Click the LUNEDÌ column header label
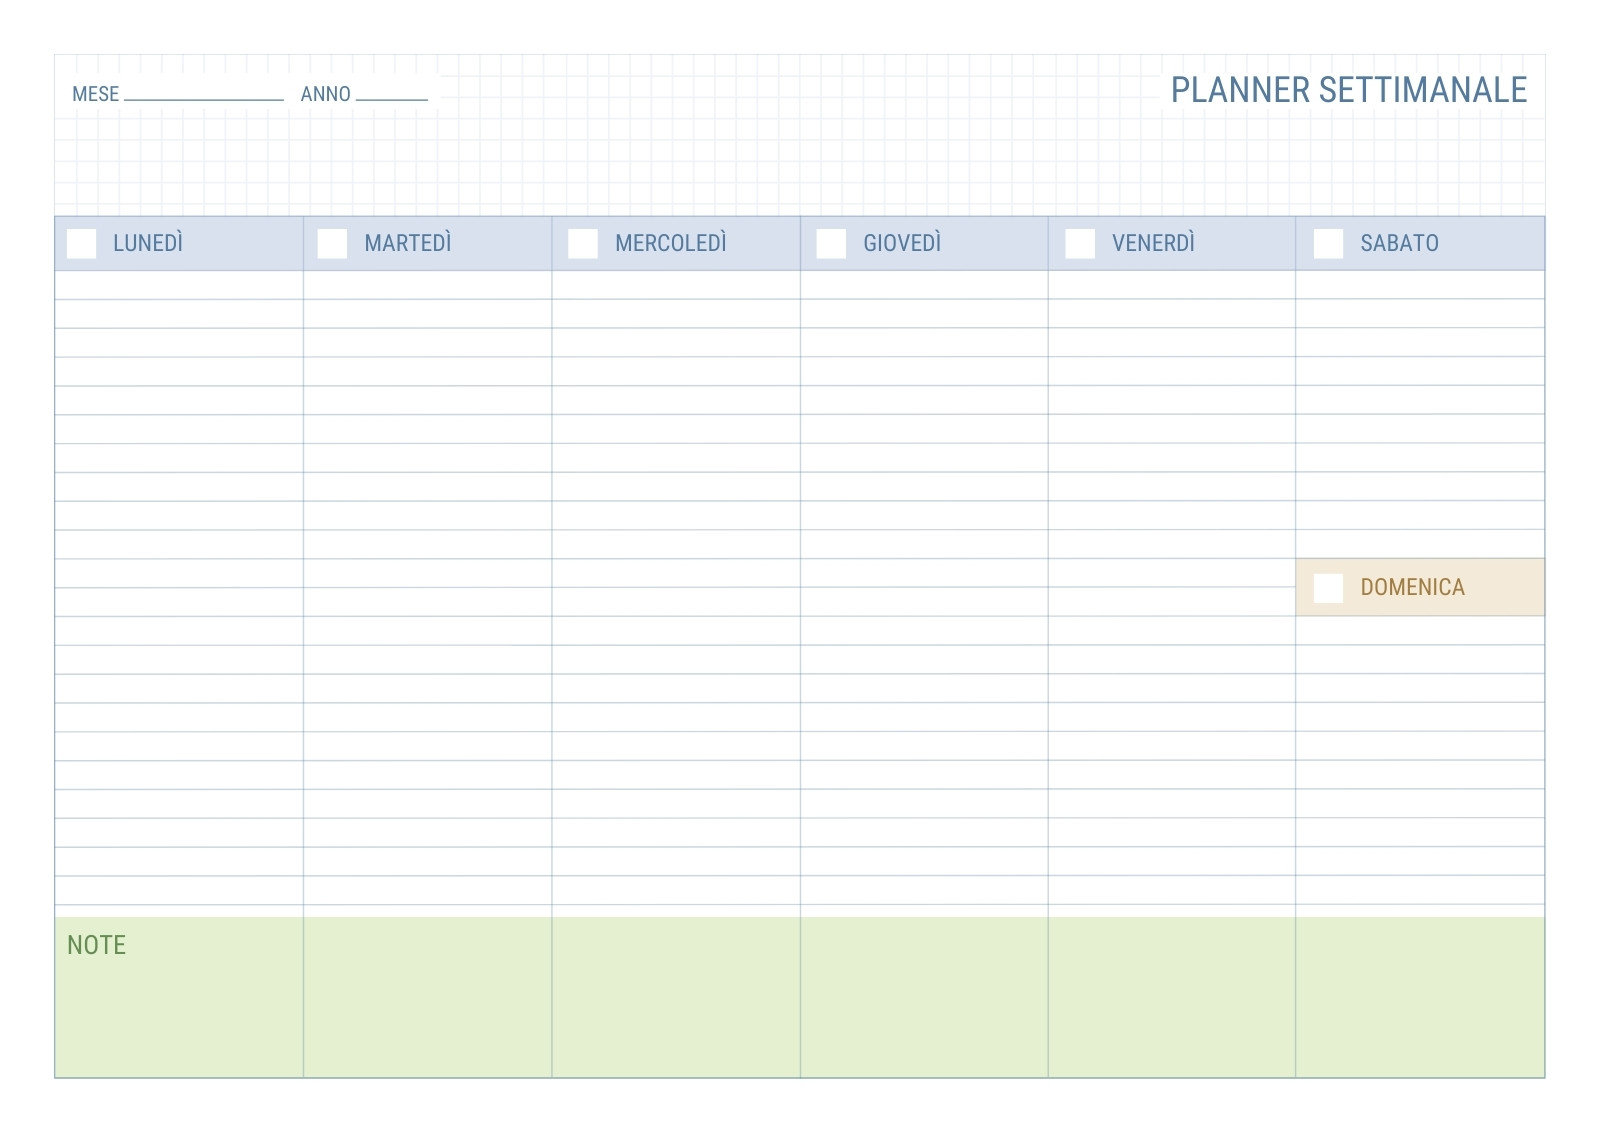Viewport: 1600px width, 1131px height. 148,243
